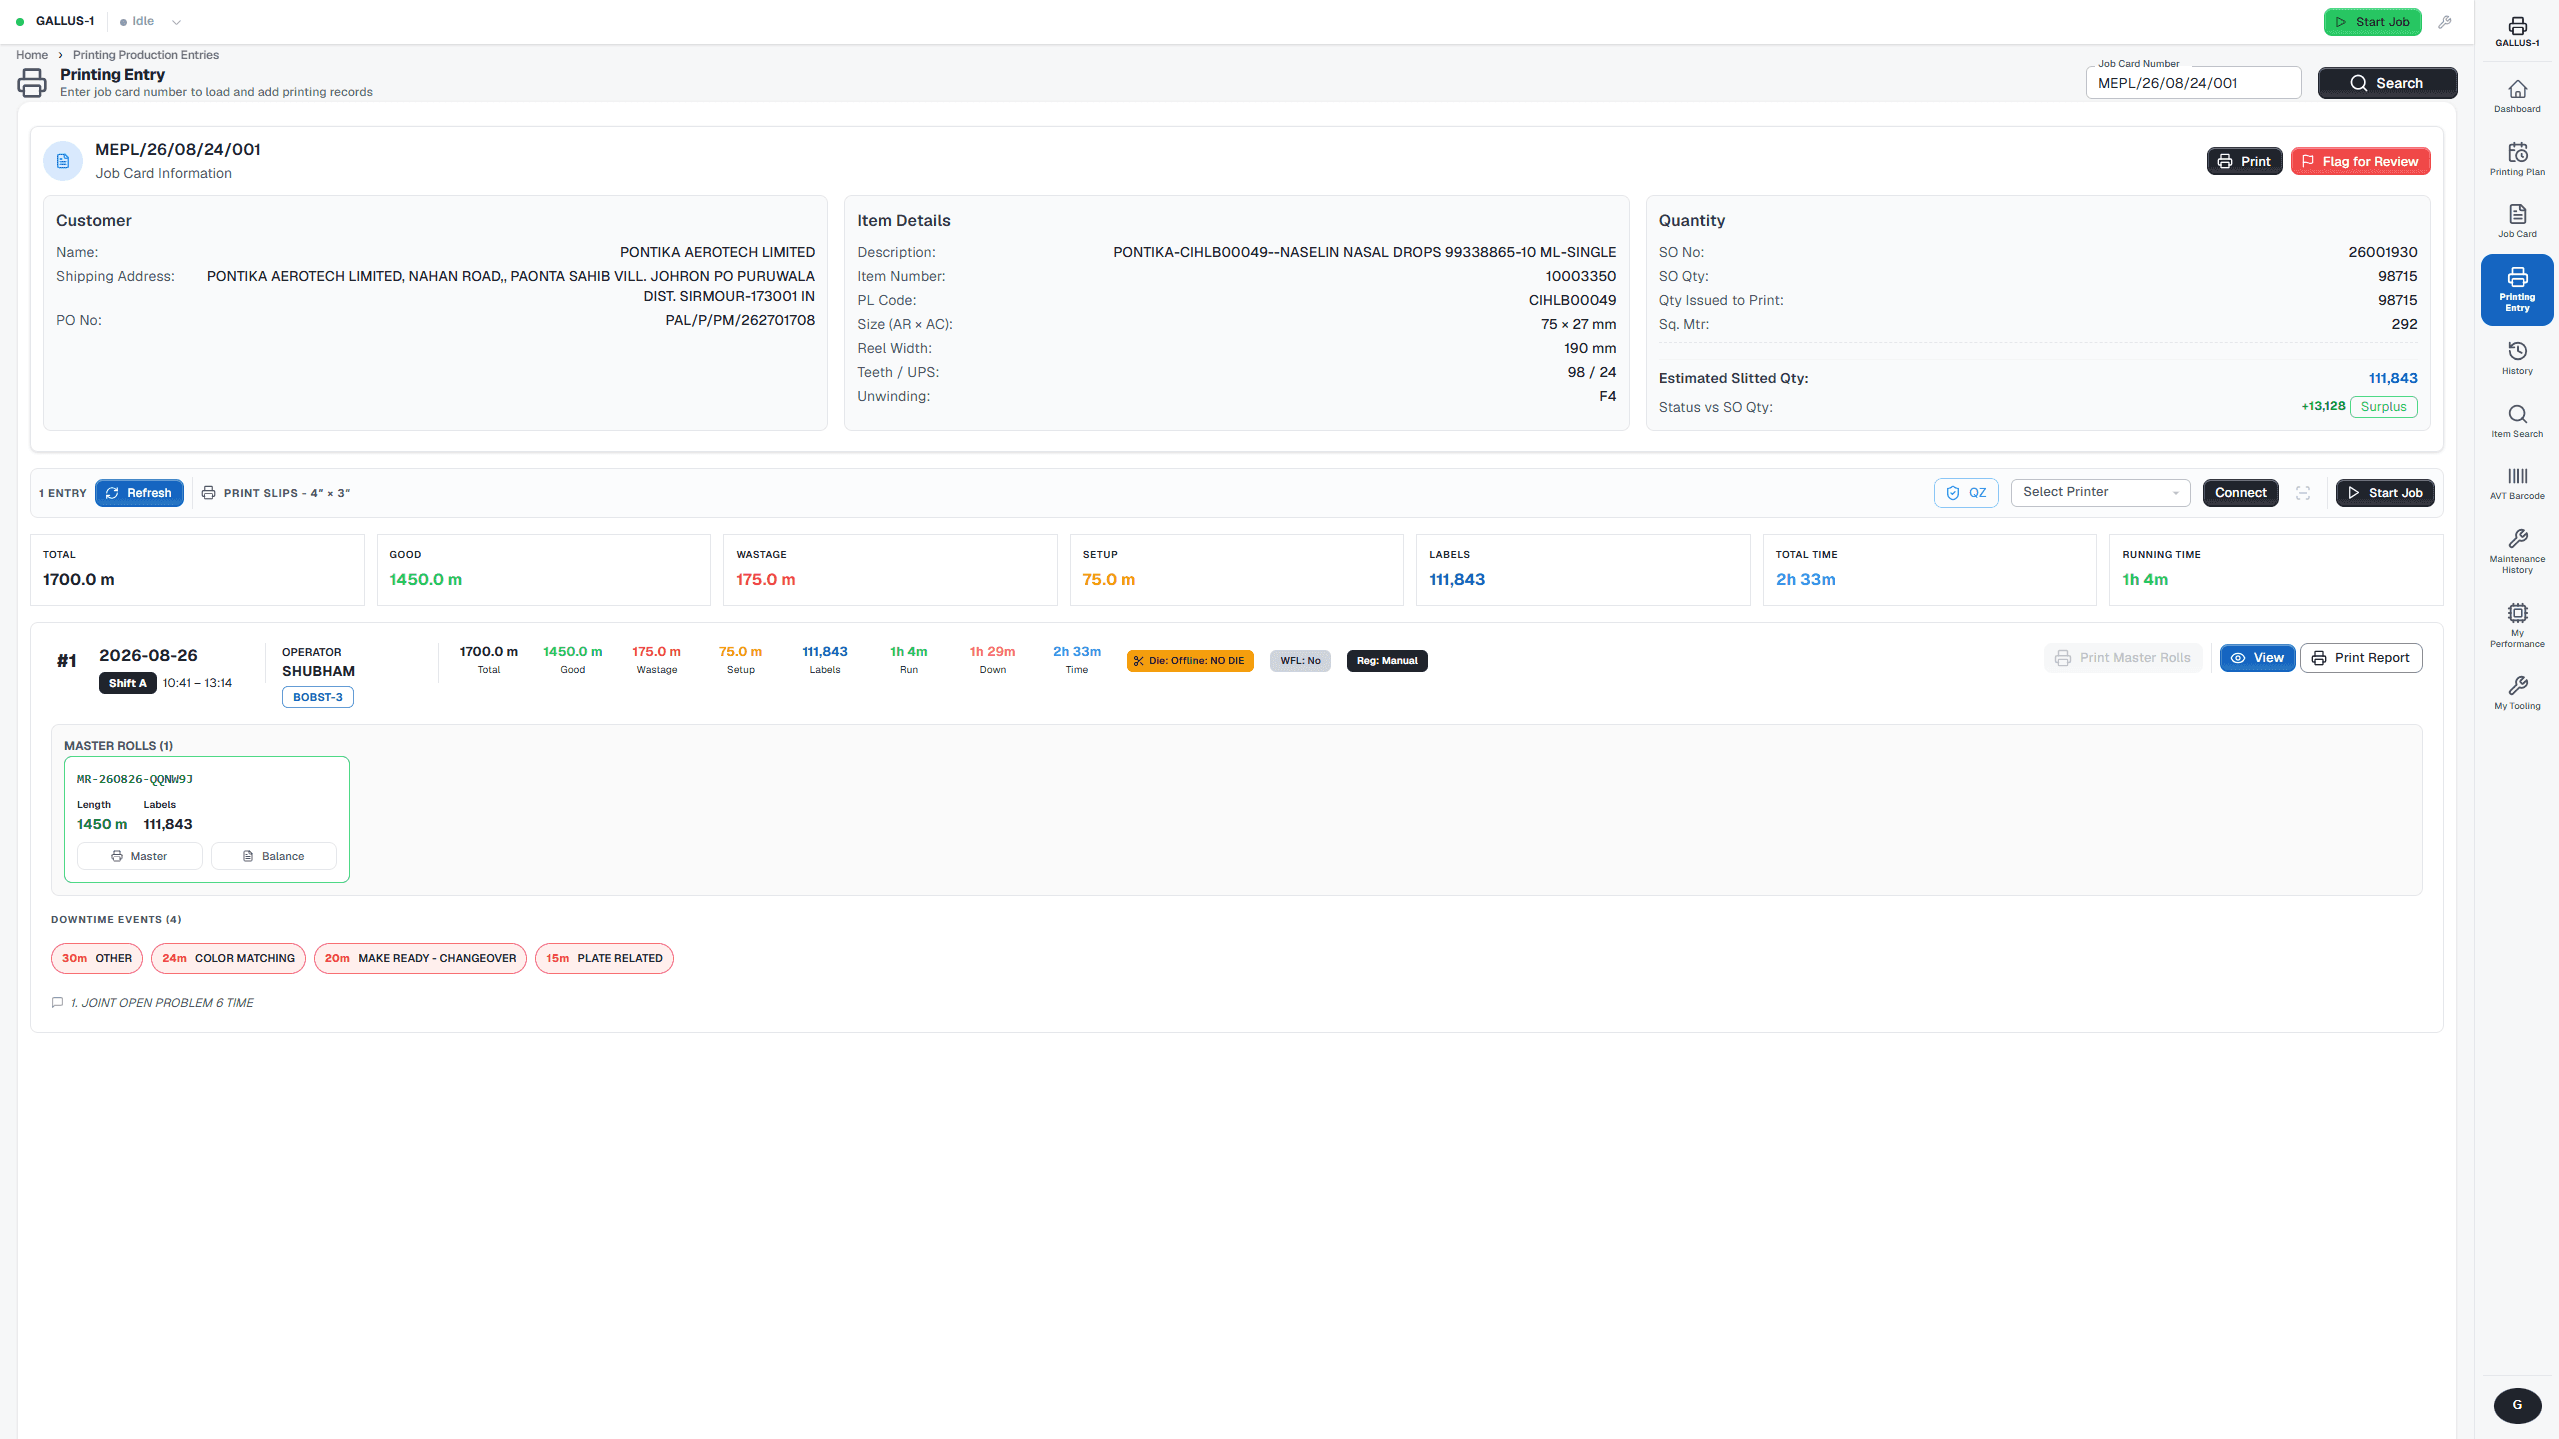Open Item Search in sidebar

pos(2517,421)
